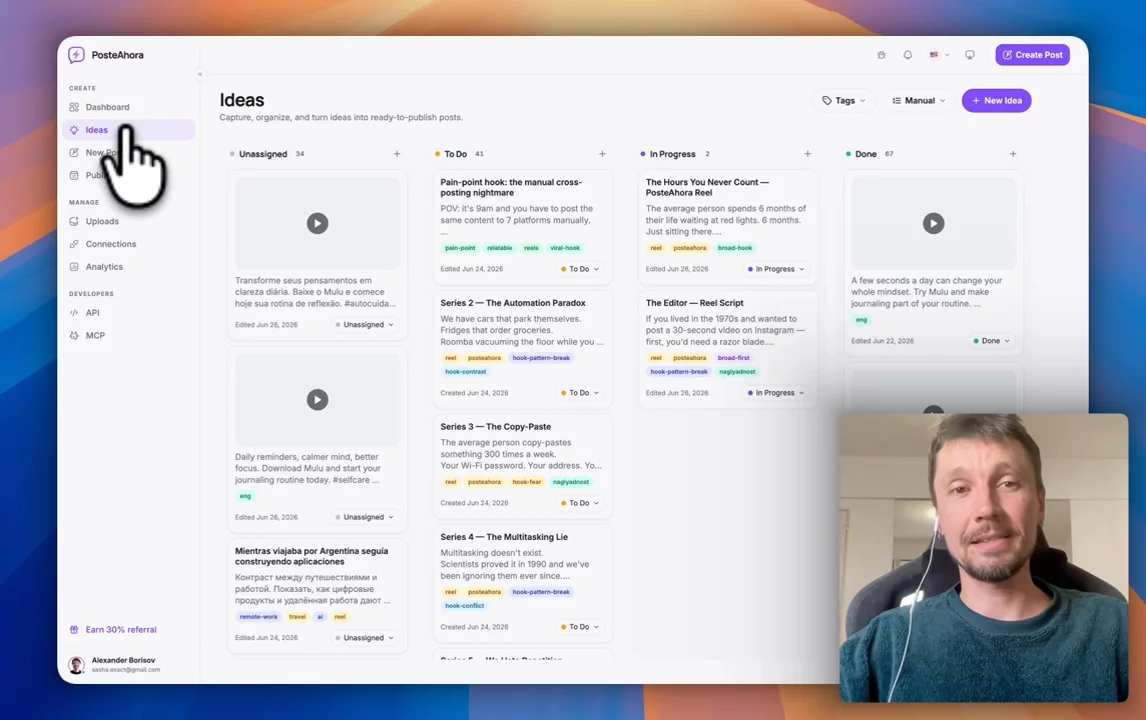The image size is (1146, 720).
Task: Click the bug report icon in header
Action: pyautogui.click(x=881, y=55)
